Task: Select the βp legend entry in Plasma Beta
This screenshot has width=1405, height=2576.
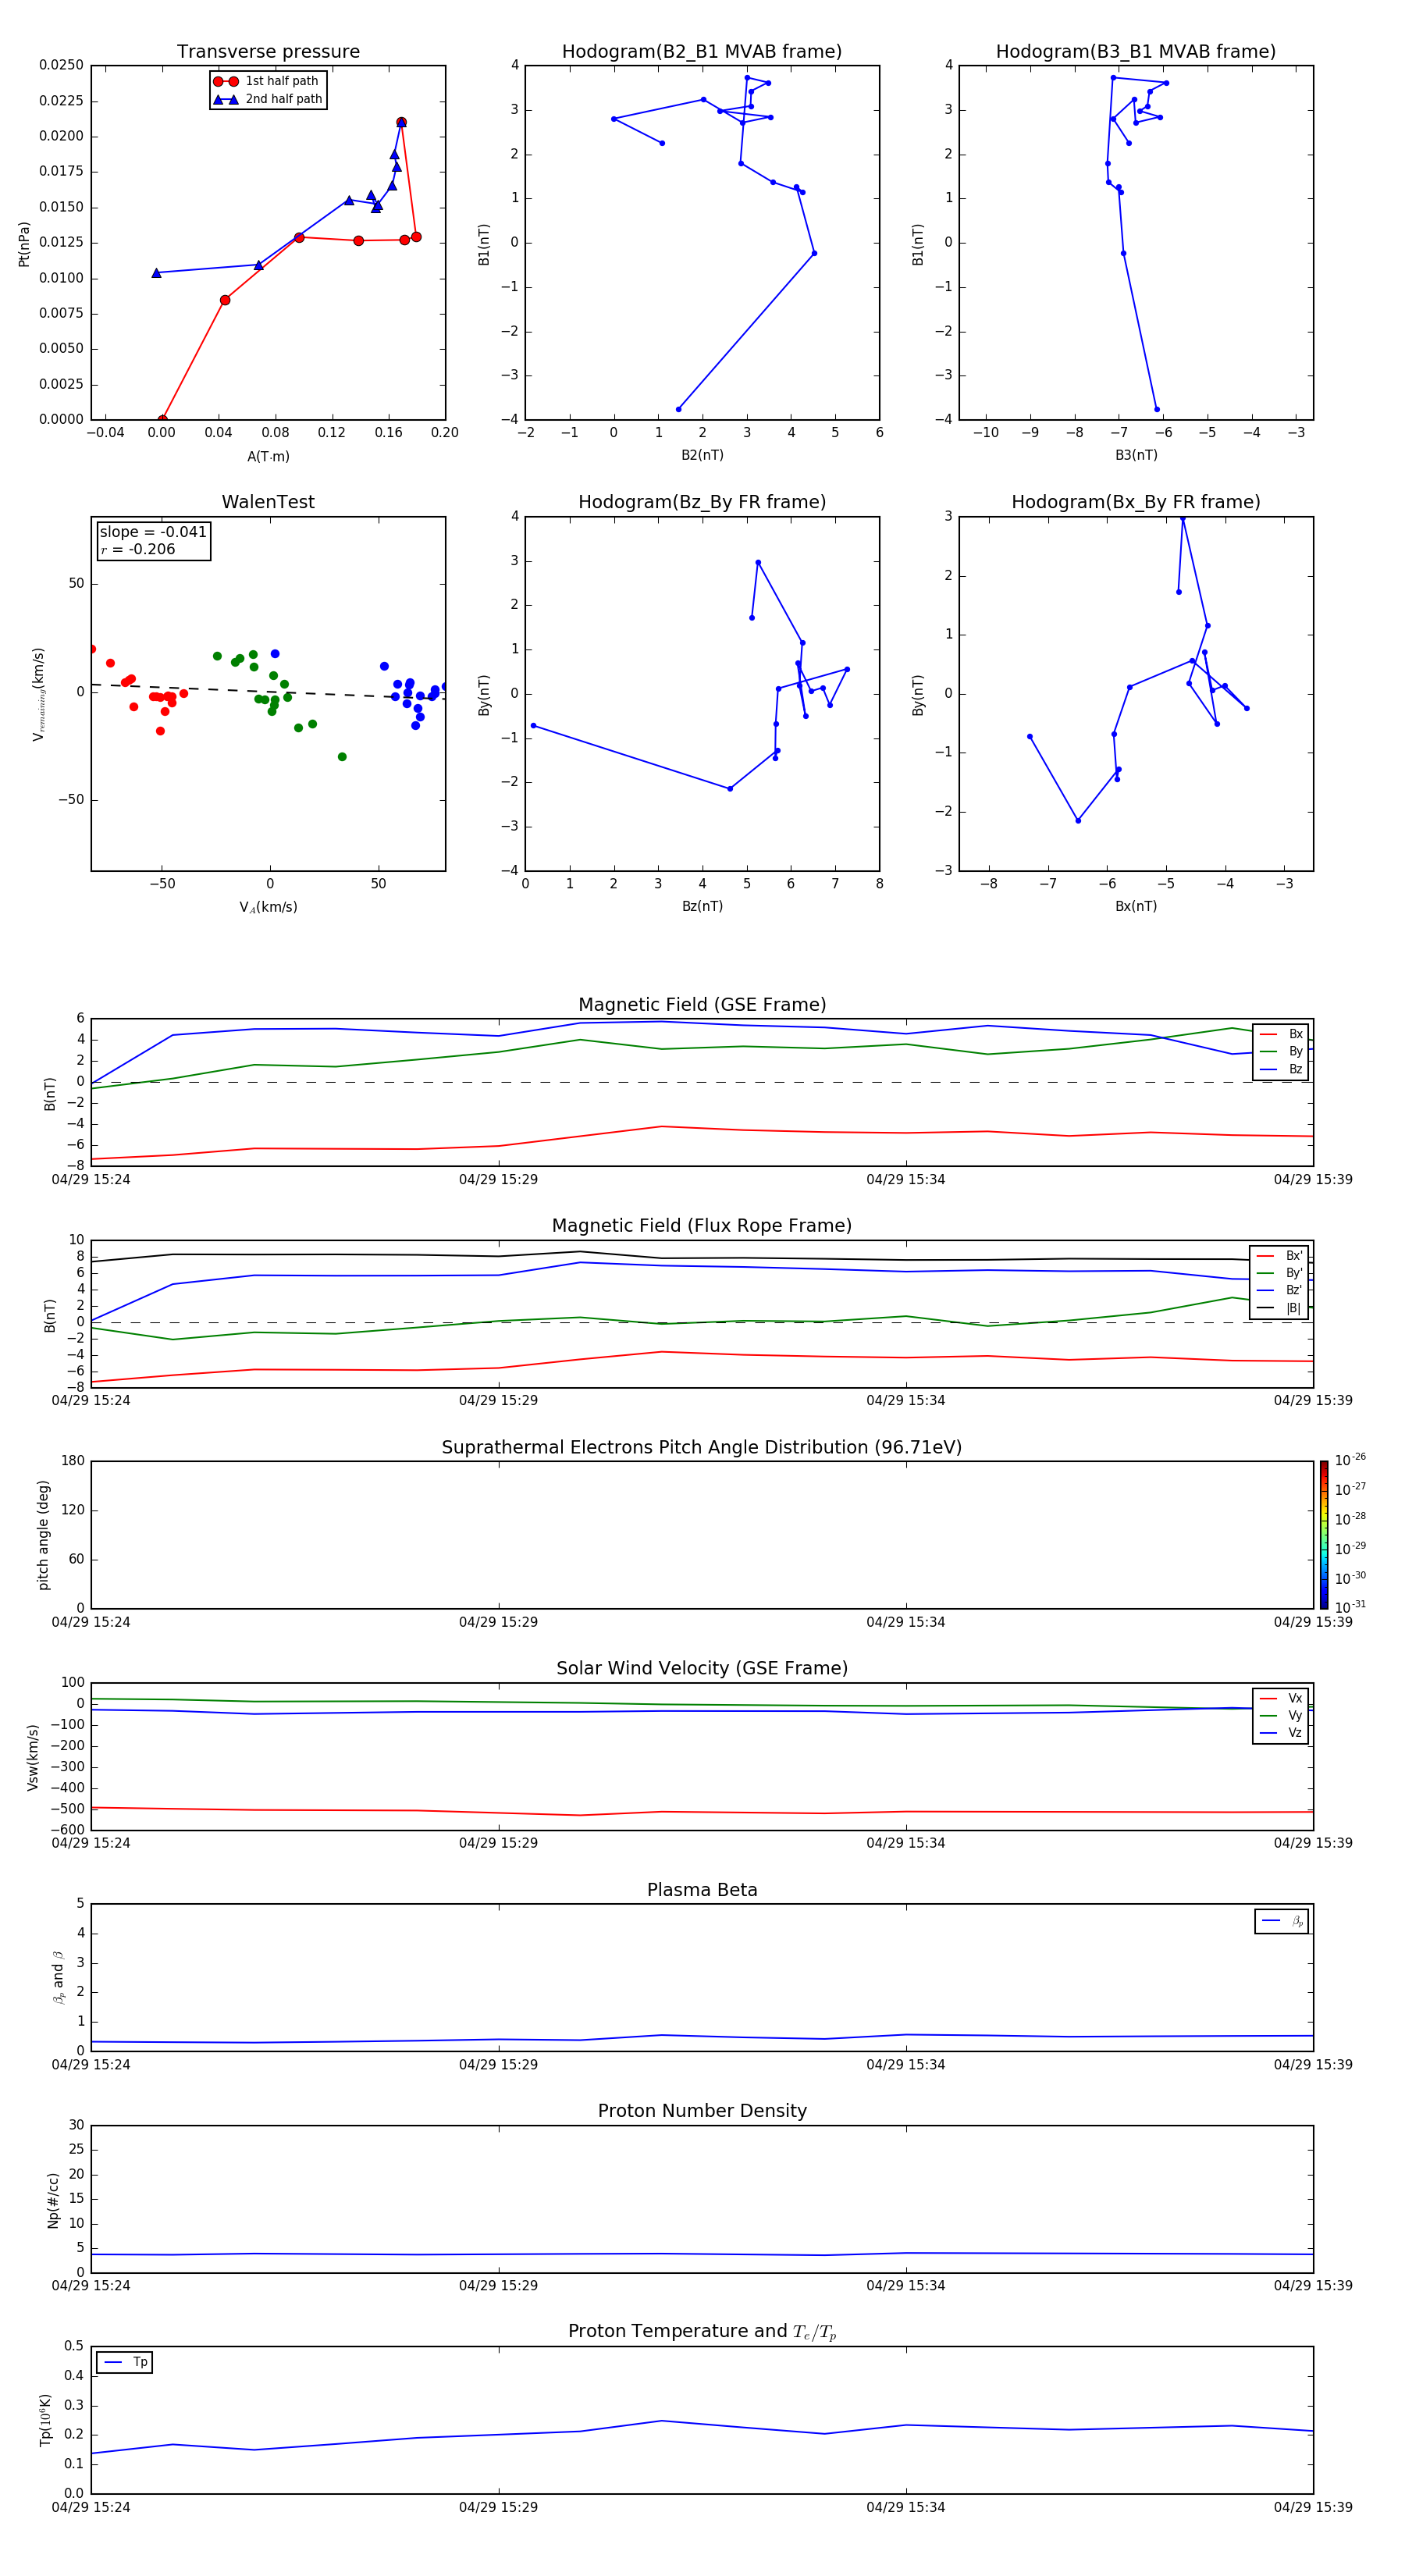Action: coord(1282,1921)
